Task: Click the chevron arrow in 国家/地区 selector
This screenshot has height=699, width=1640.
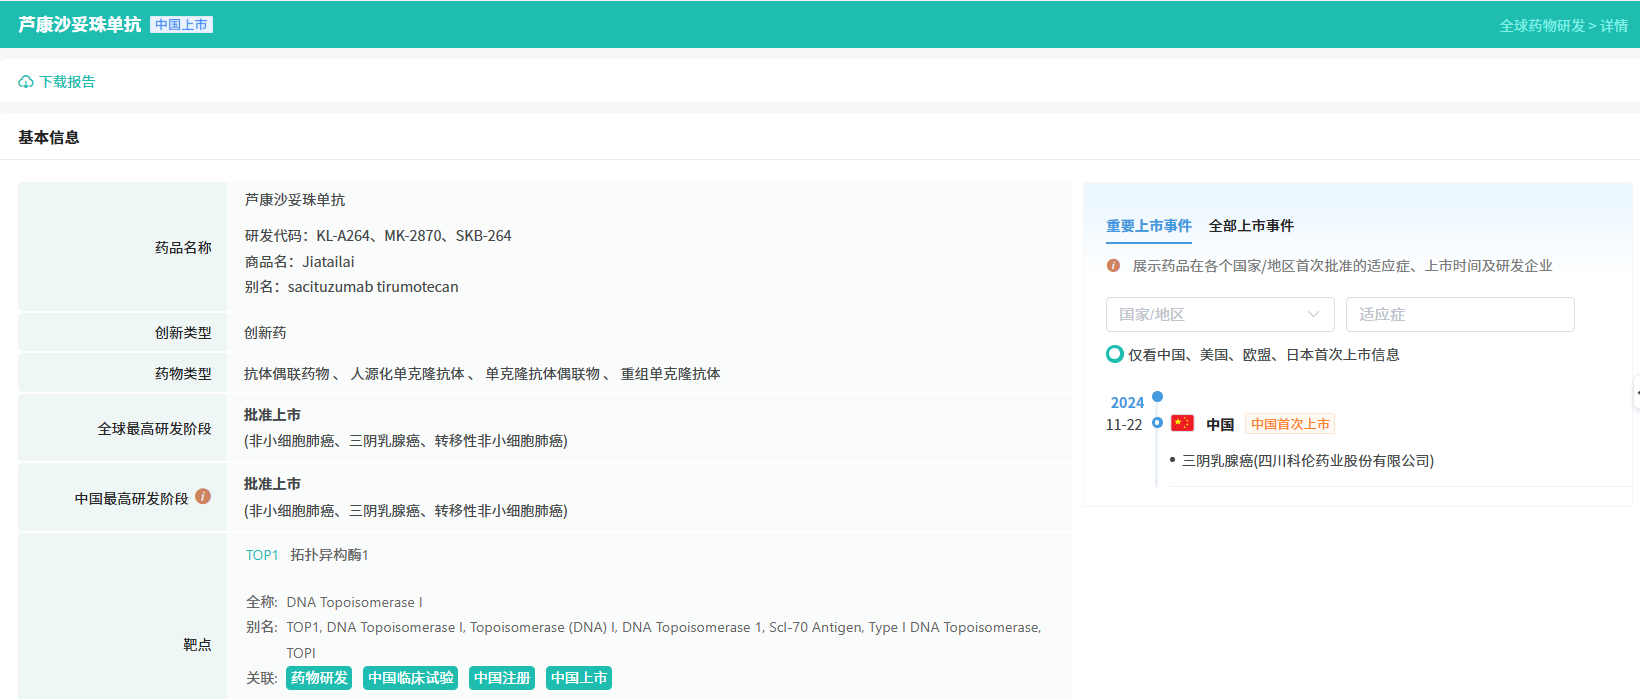Action: [x=1313, y=314]
